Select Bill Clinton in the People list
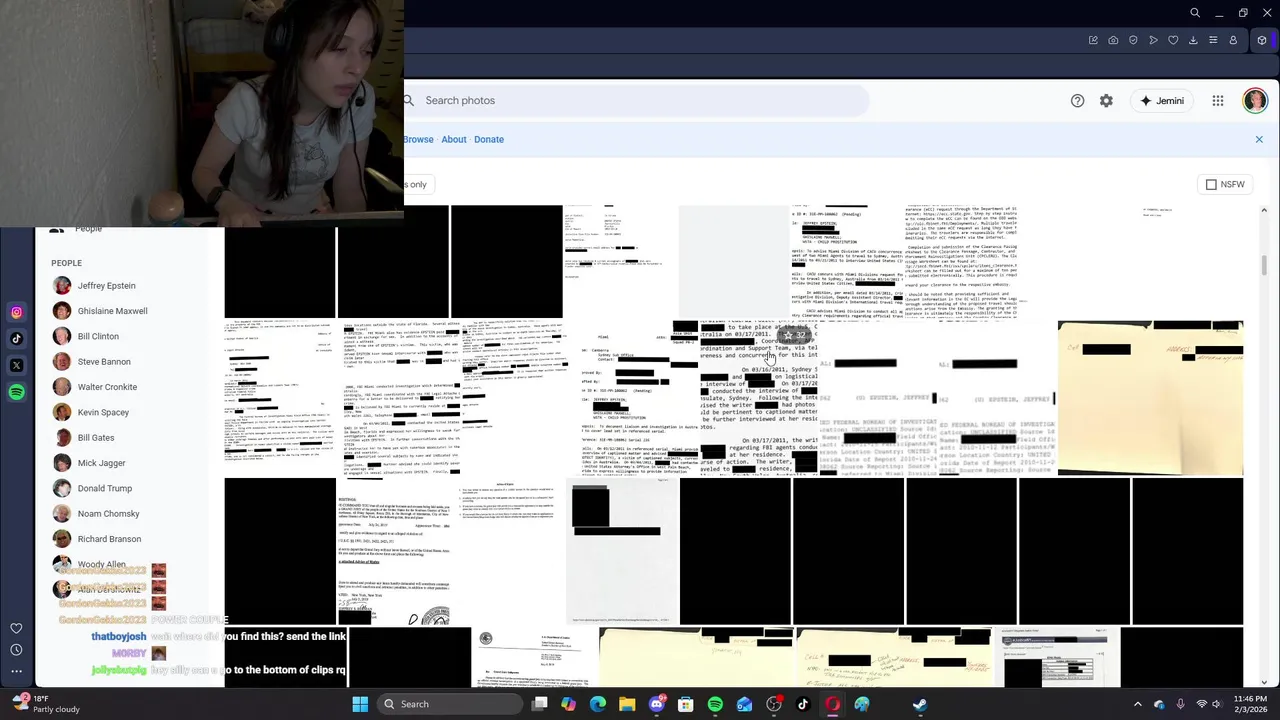Screen dimensions: 1280x720 click(98, 336)
